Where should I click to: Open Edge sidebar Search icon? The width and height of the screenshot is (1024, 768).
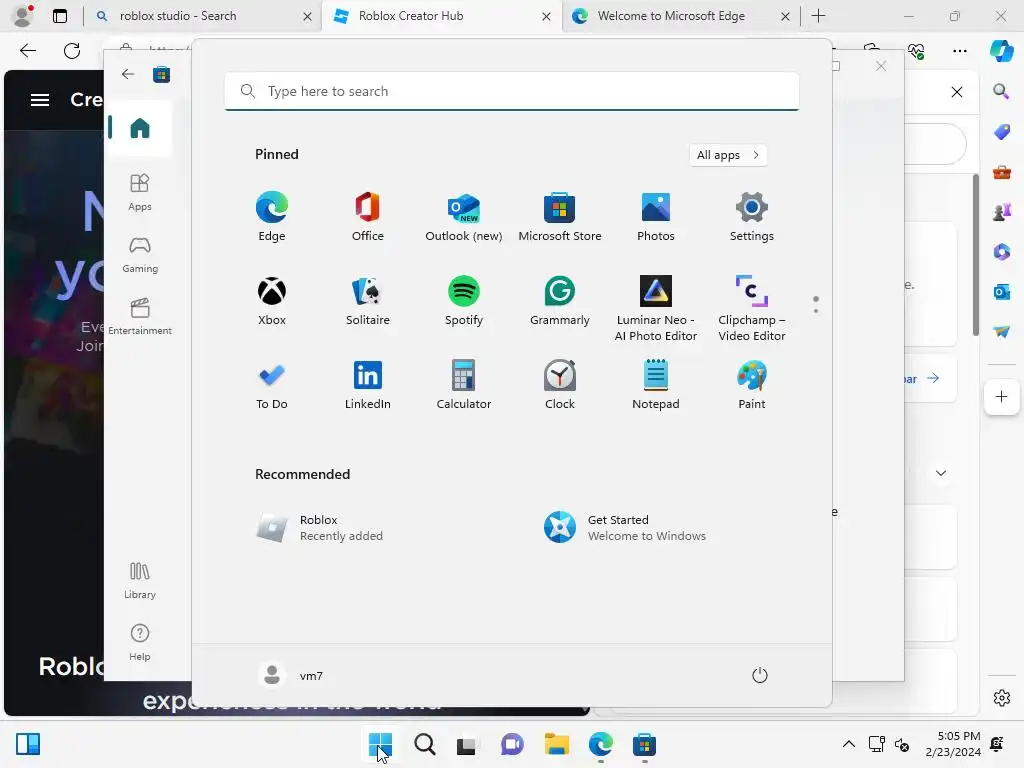tap(1001, 91)
